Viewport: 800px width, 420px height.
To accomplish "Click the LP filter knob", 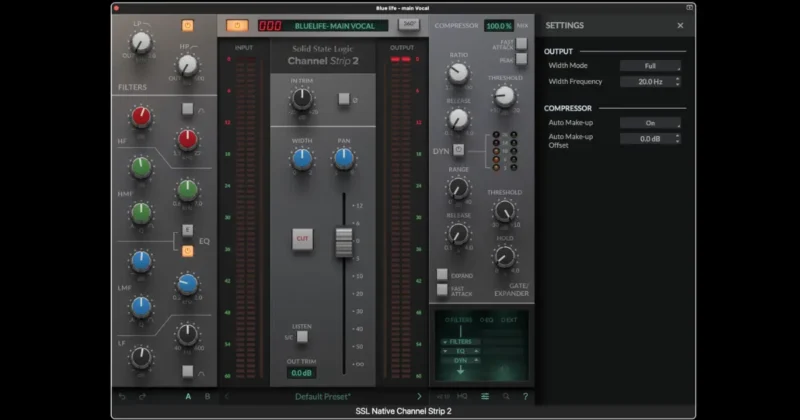I will 140,42.
